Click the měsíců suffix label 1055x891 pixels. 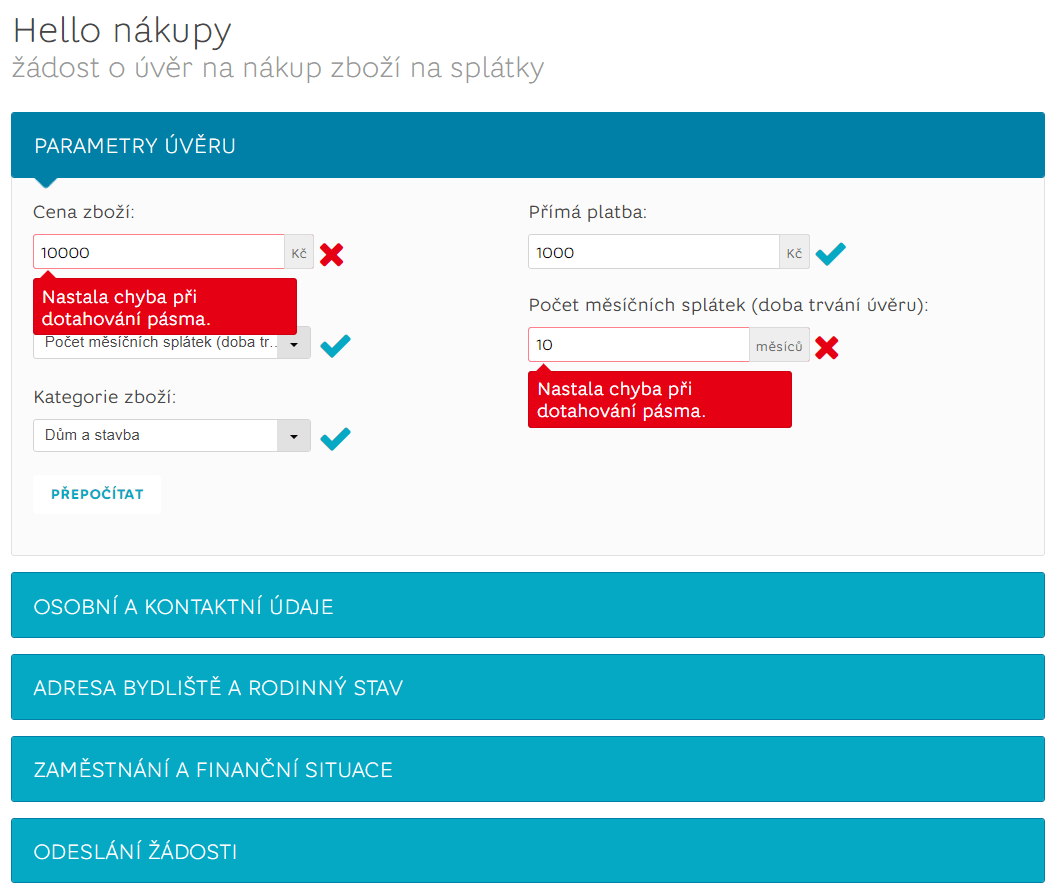[779, 345]
